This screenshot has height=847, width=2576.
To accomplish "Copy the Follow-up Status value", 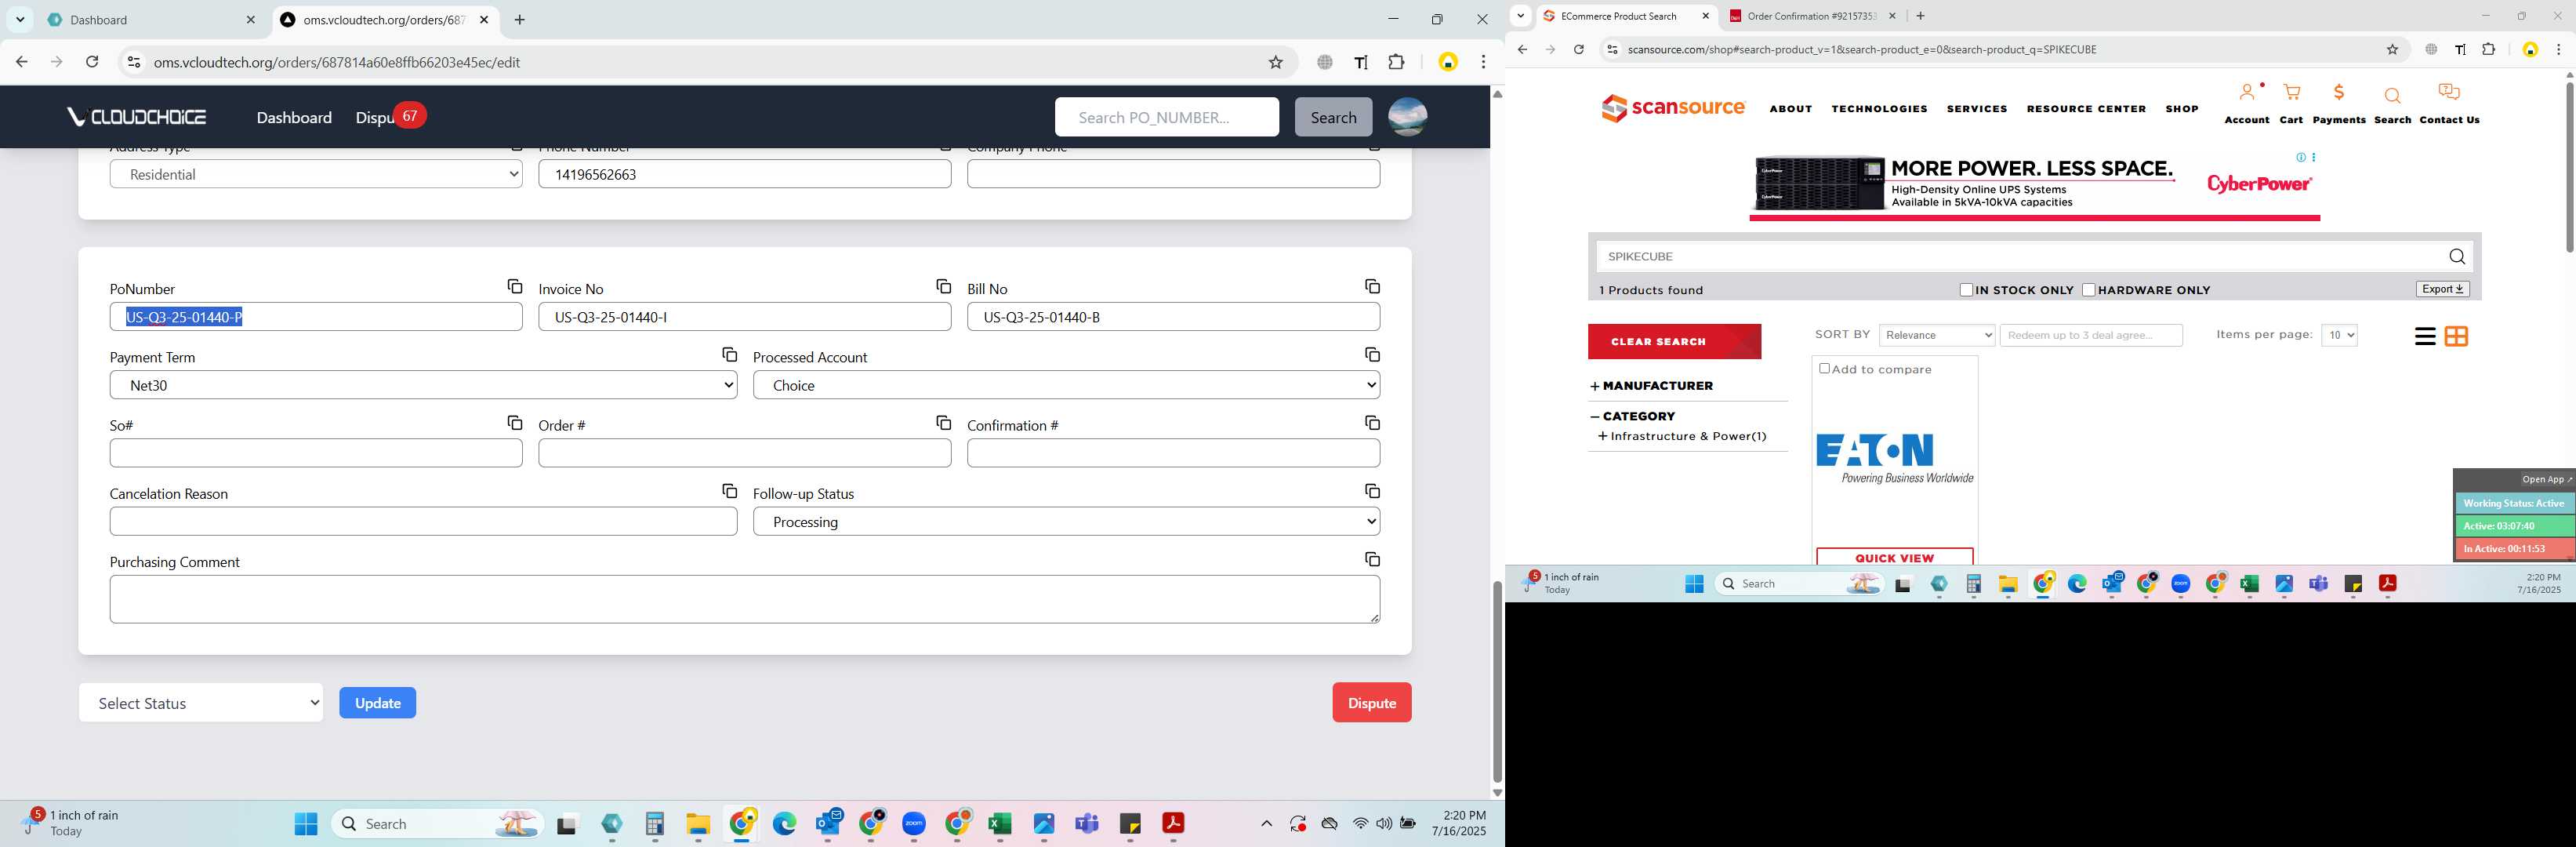I will [1372, 491].
